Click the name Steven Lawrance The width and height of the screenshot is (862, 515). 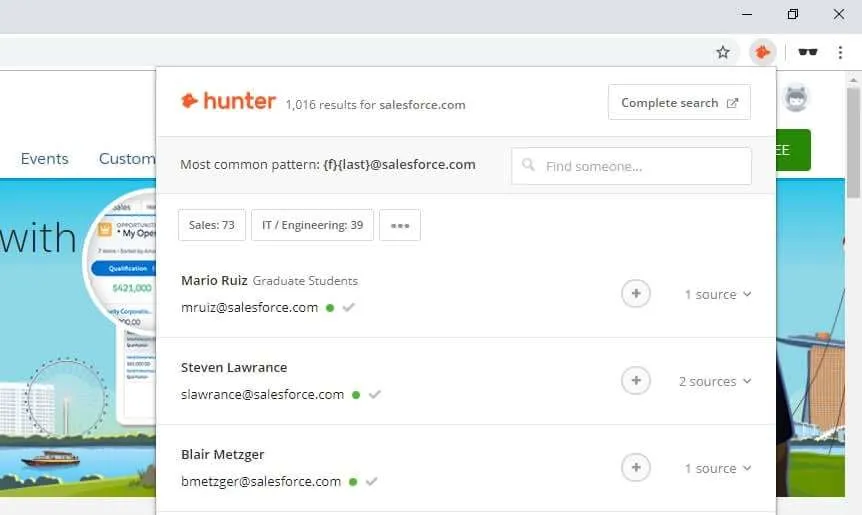pos(234,367)
